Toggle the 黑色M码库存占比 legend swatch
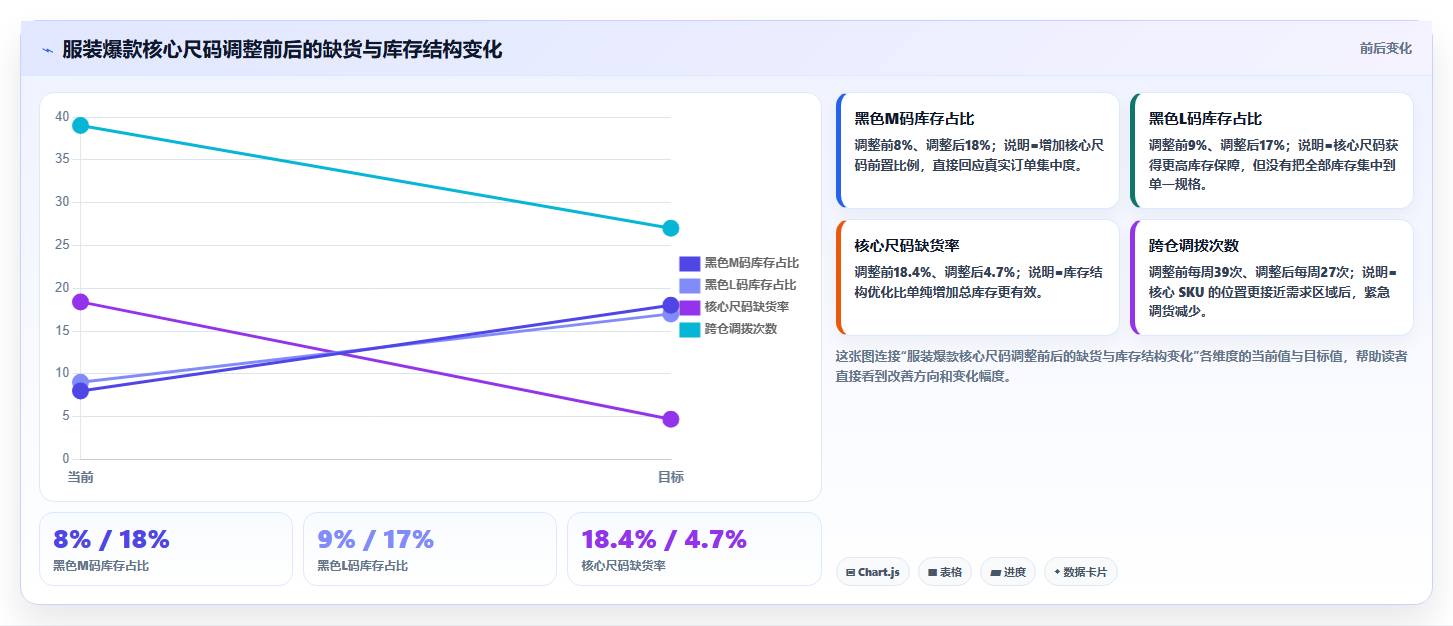Image resolution: width=1453 pixels, height=626 pixels. coord(689,263)
